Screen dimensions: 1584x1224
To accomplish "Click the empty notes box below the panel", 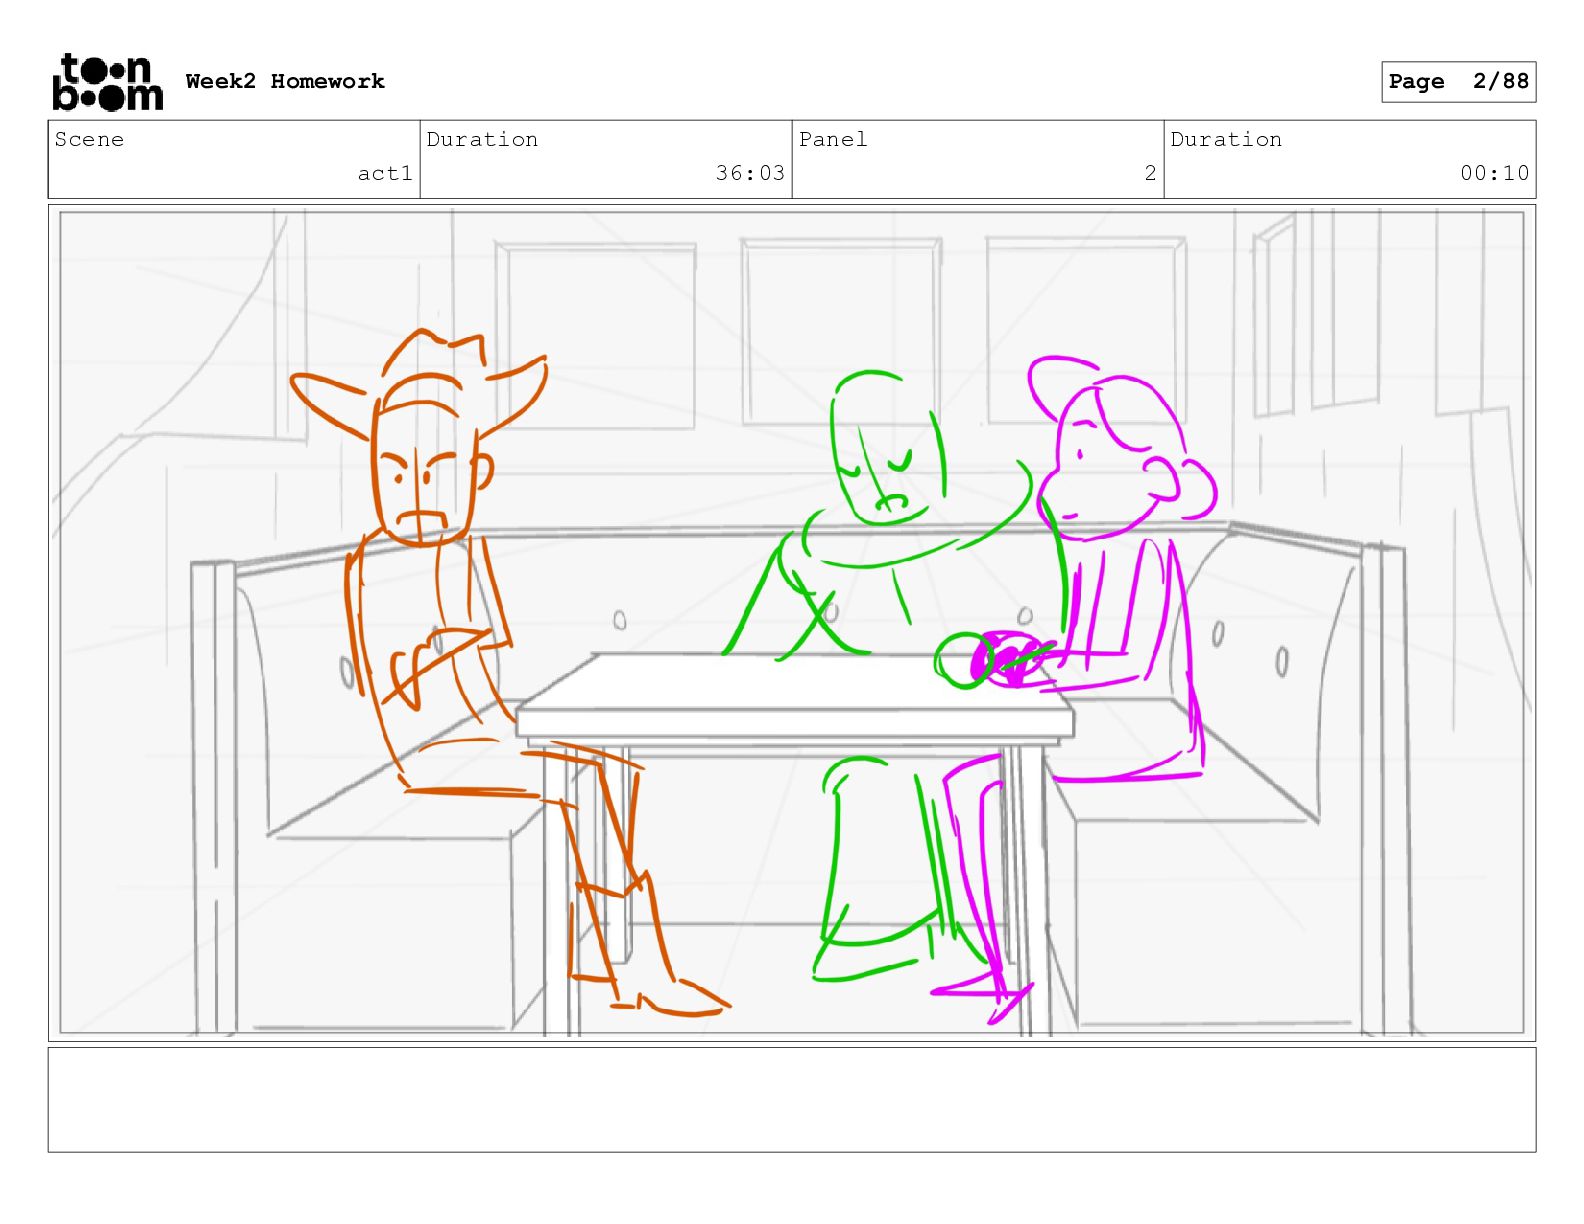I will pos(792,1100).
